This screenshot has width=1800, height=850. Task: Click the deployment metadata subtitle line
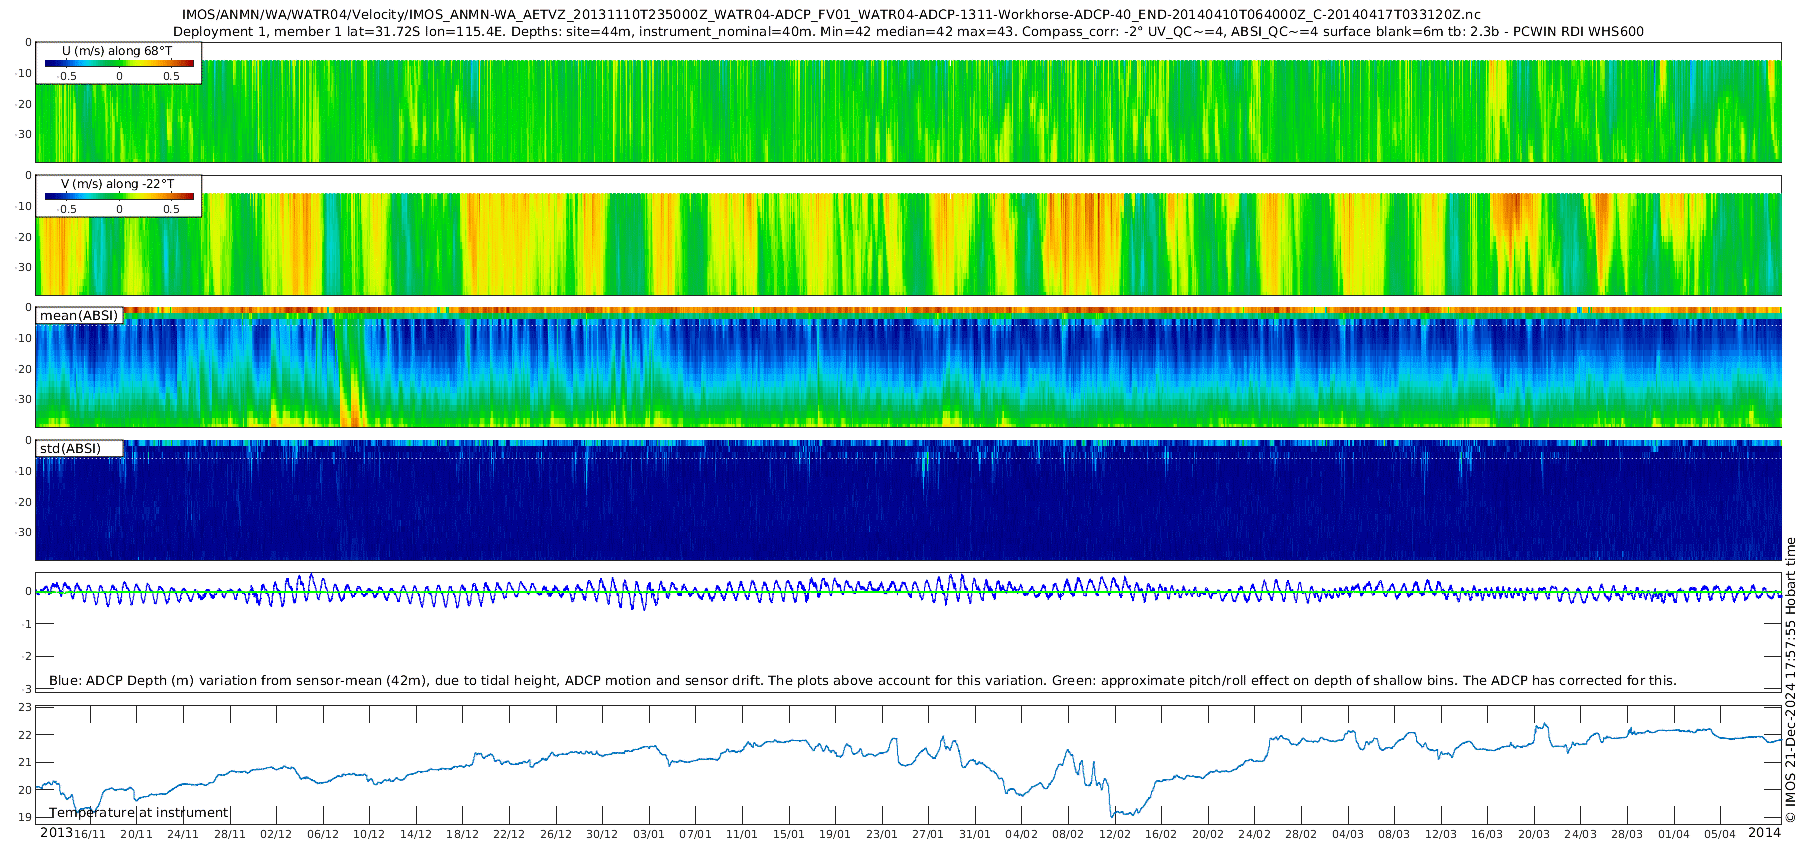click(x=908, y=32)
